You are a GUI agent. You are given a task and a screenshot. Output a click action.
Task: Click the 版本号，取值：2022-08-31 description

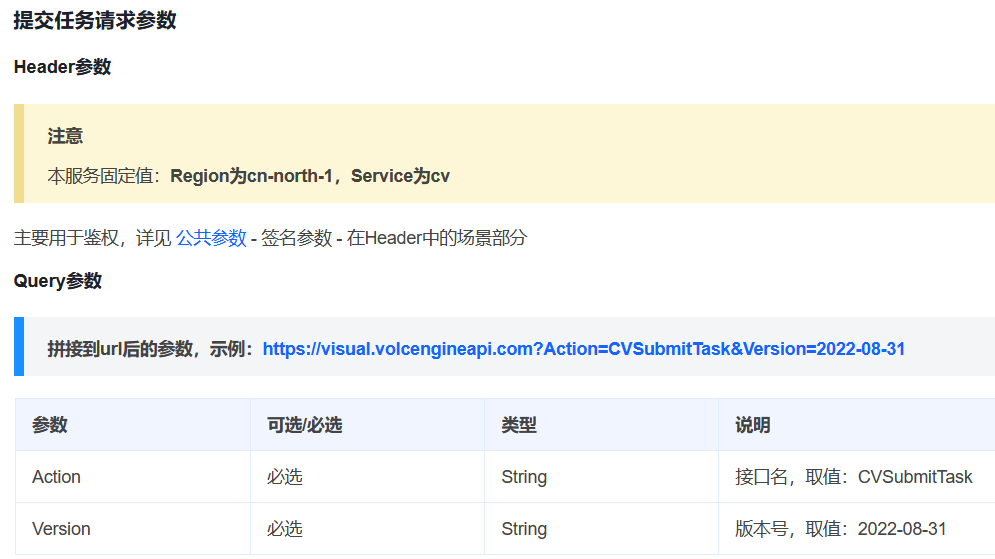[841, 529]
